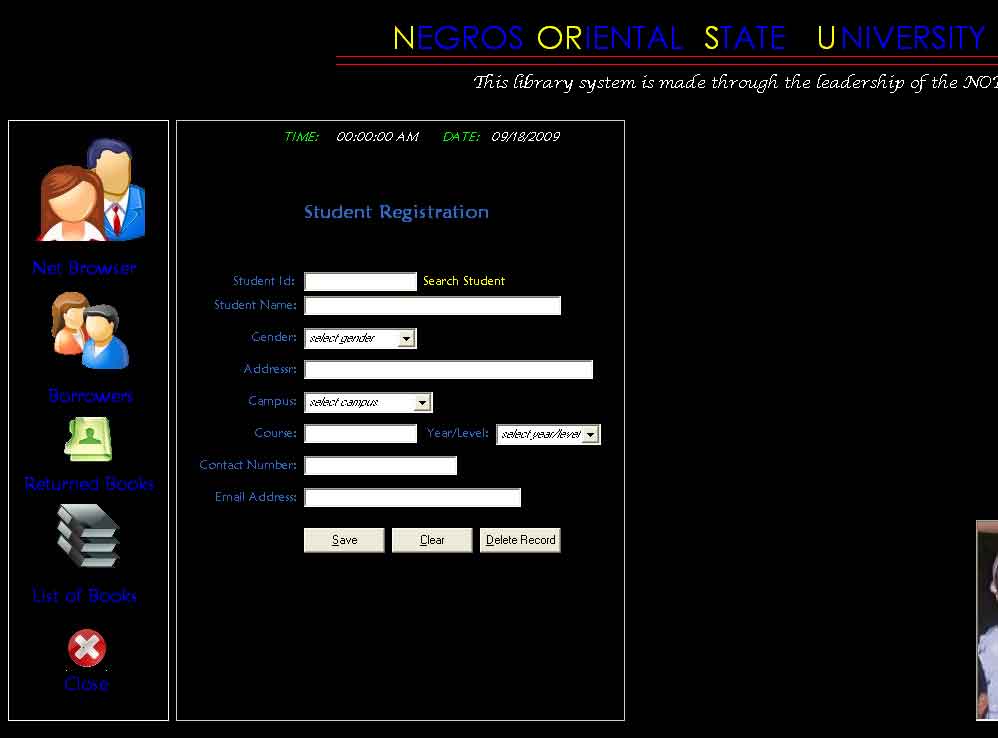998x738 pixels.
Task: Open the Borrowers label in the sidebar
Action: pos(90,396)
